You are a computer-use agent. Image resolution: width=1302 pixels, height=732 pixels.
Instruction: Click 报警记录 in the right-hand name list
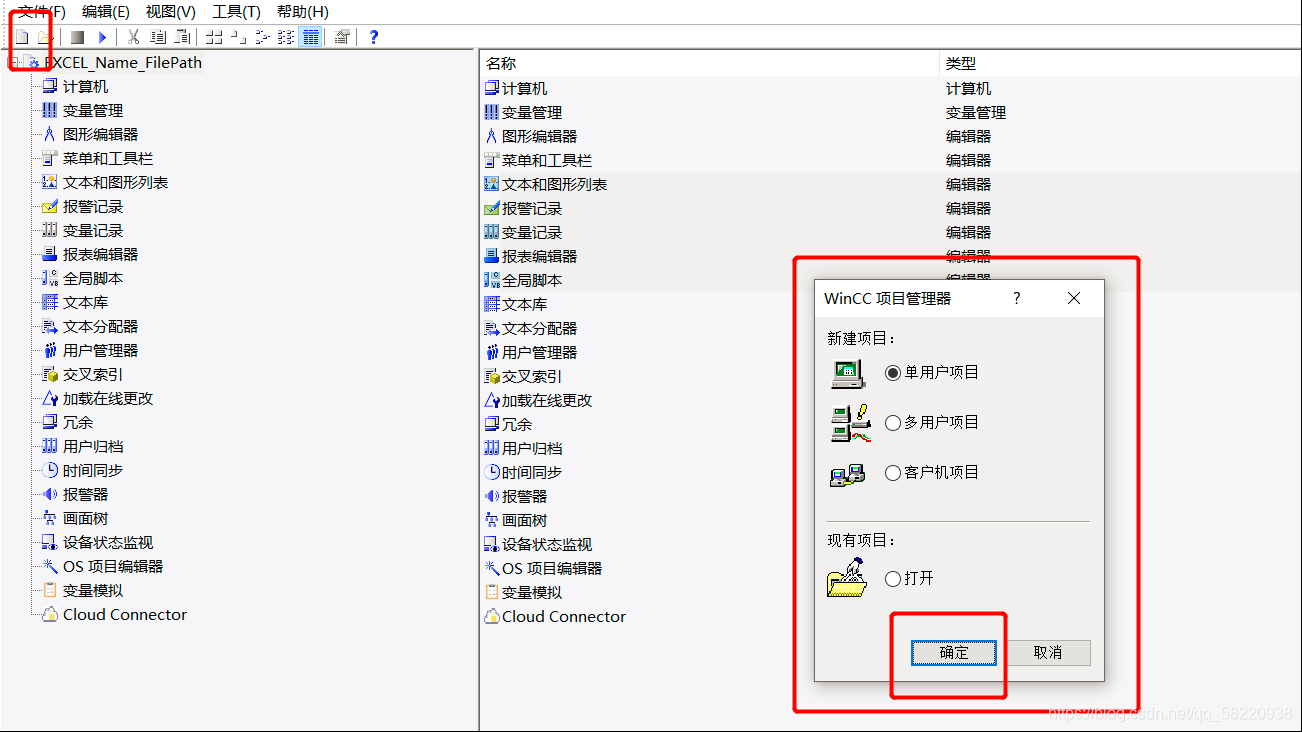click(532, 209)
